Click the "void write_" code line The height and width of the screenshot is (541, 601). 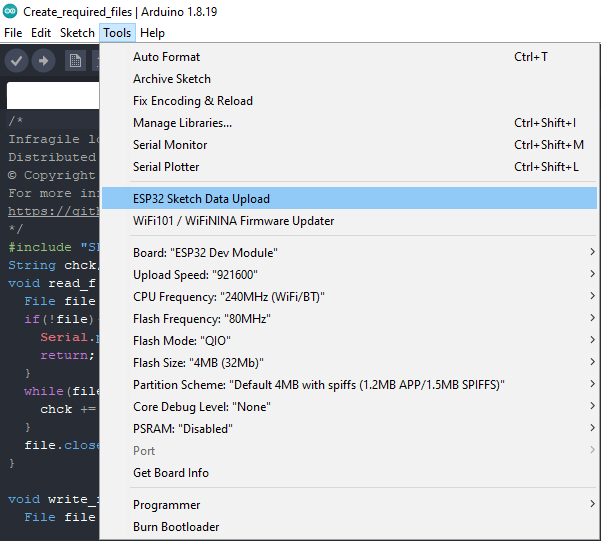53,499
